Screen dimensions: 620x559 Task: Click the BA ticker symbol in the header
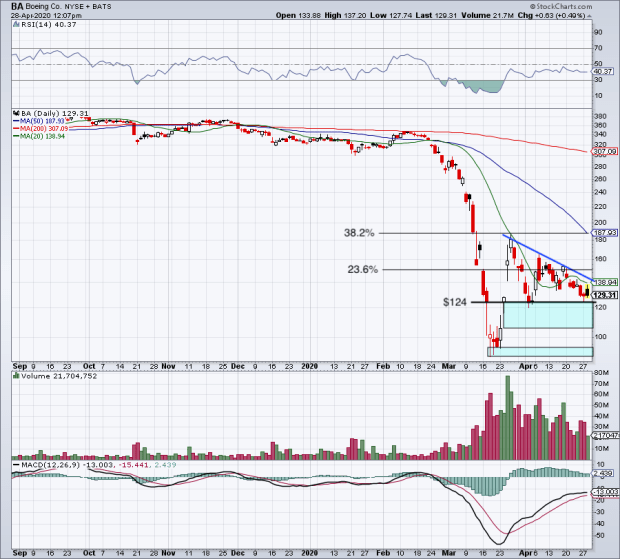(17, 6)
